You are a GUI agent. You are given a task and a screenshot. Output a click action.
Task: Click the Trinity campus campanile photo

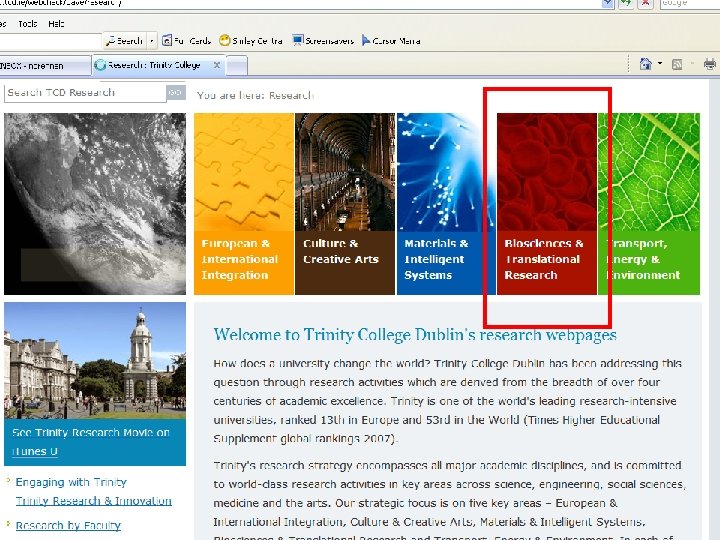pos(95,360)
